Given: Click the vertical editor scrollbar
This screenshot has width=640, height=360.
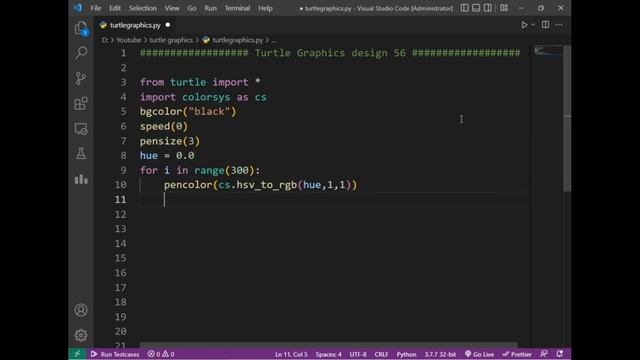Looking at the screenshot, I should (567, 118).
